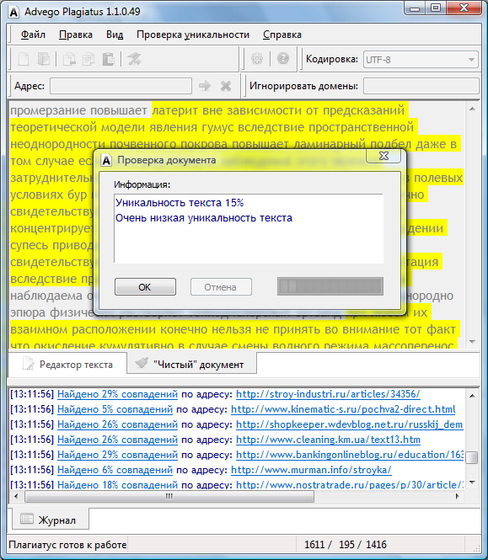Click the Paste clipboard toolbar icon
Screen dimensions: 488x560
point(108,59)
